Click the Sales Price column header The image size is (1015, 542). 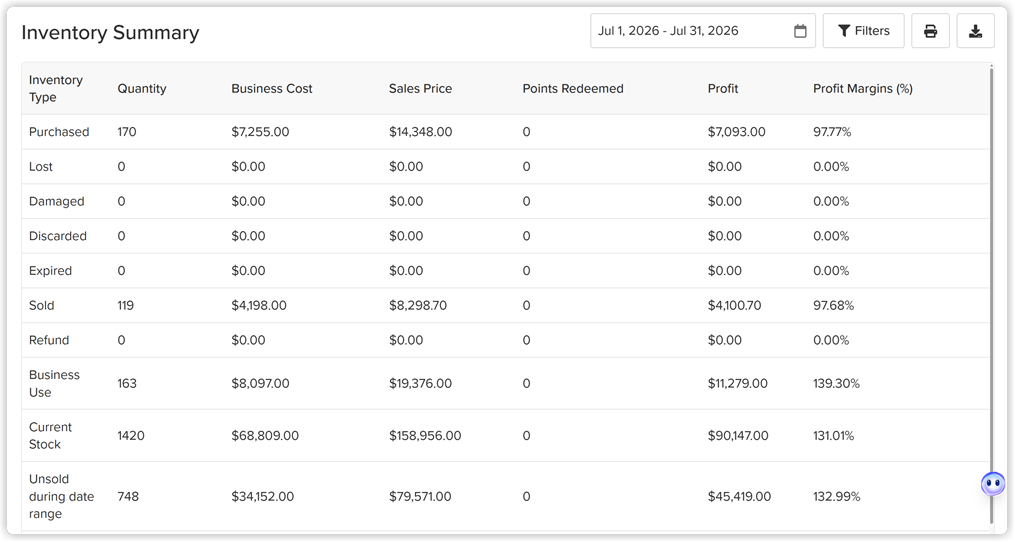[420, 89]
